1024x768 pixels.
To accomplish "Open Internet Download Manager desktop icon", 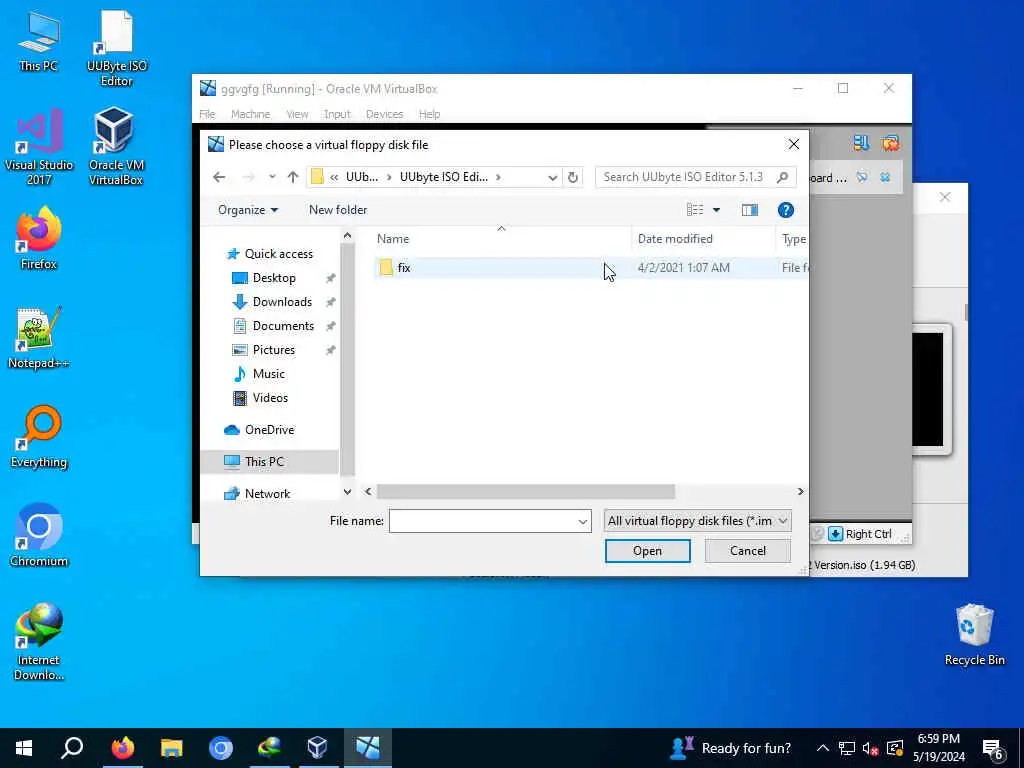I will point(39,642).
